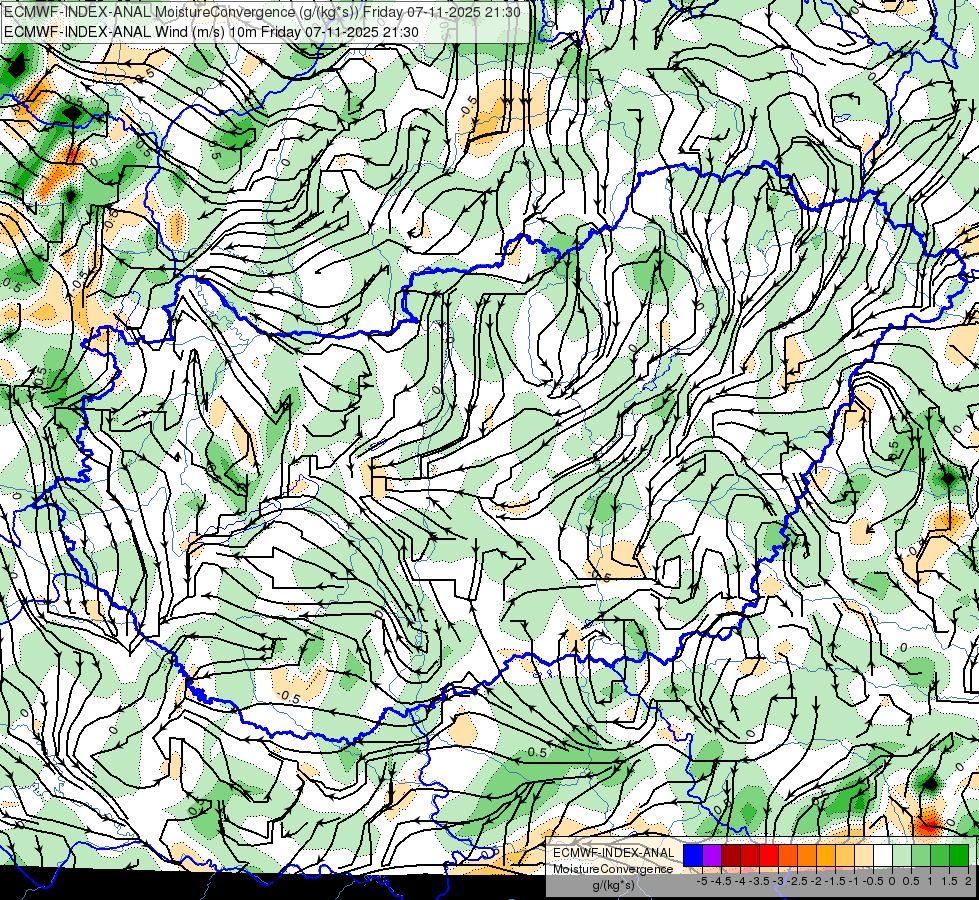The width and height of the screenshot is (979, 900).
Task: Click the 'g/(kg*s)' unit label in legend
Action: pos(614,886)
